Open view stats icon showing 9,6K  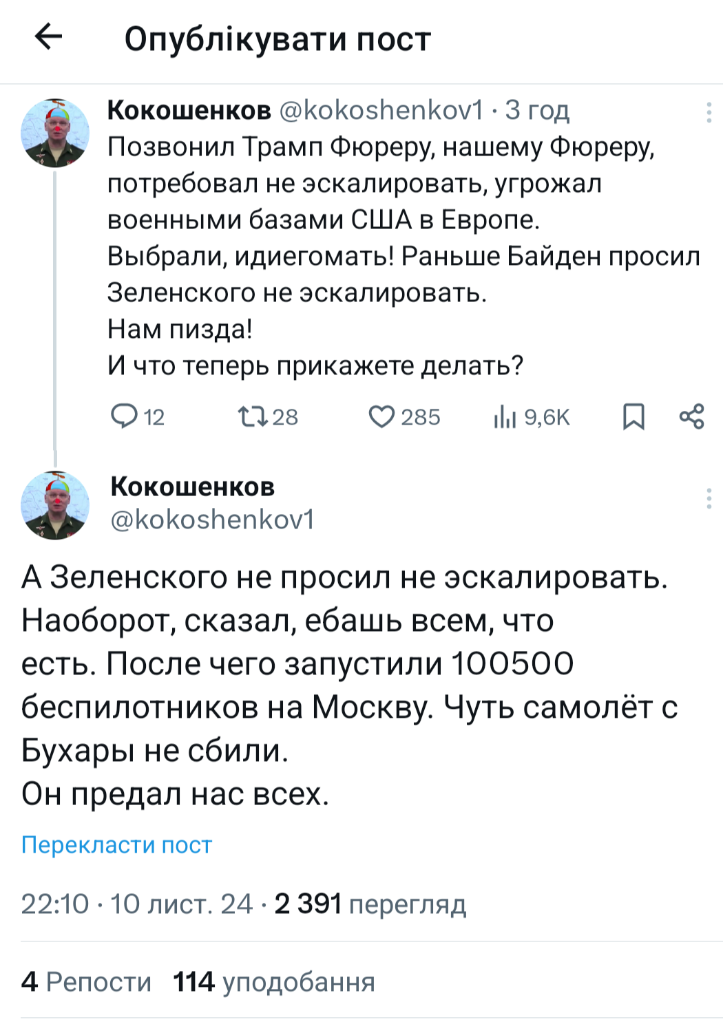(x=503, y=417)
